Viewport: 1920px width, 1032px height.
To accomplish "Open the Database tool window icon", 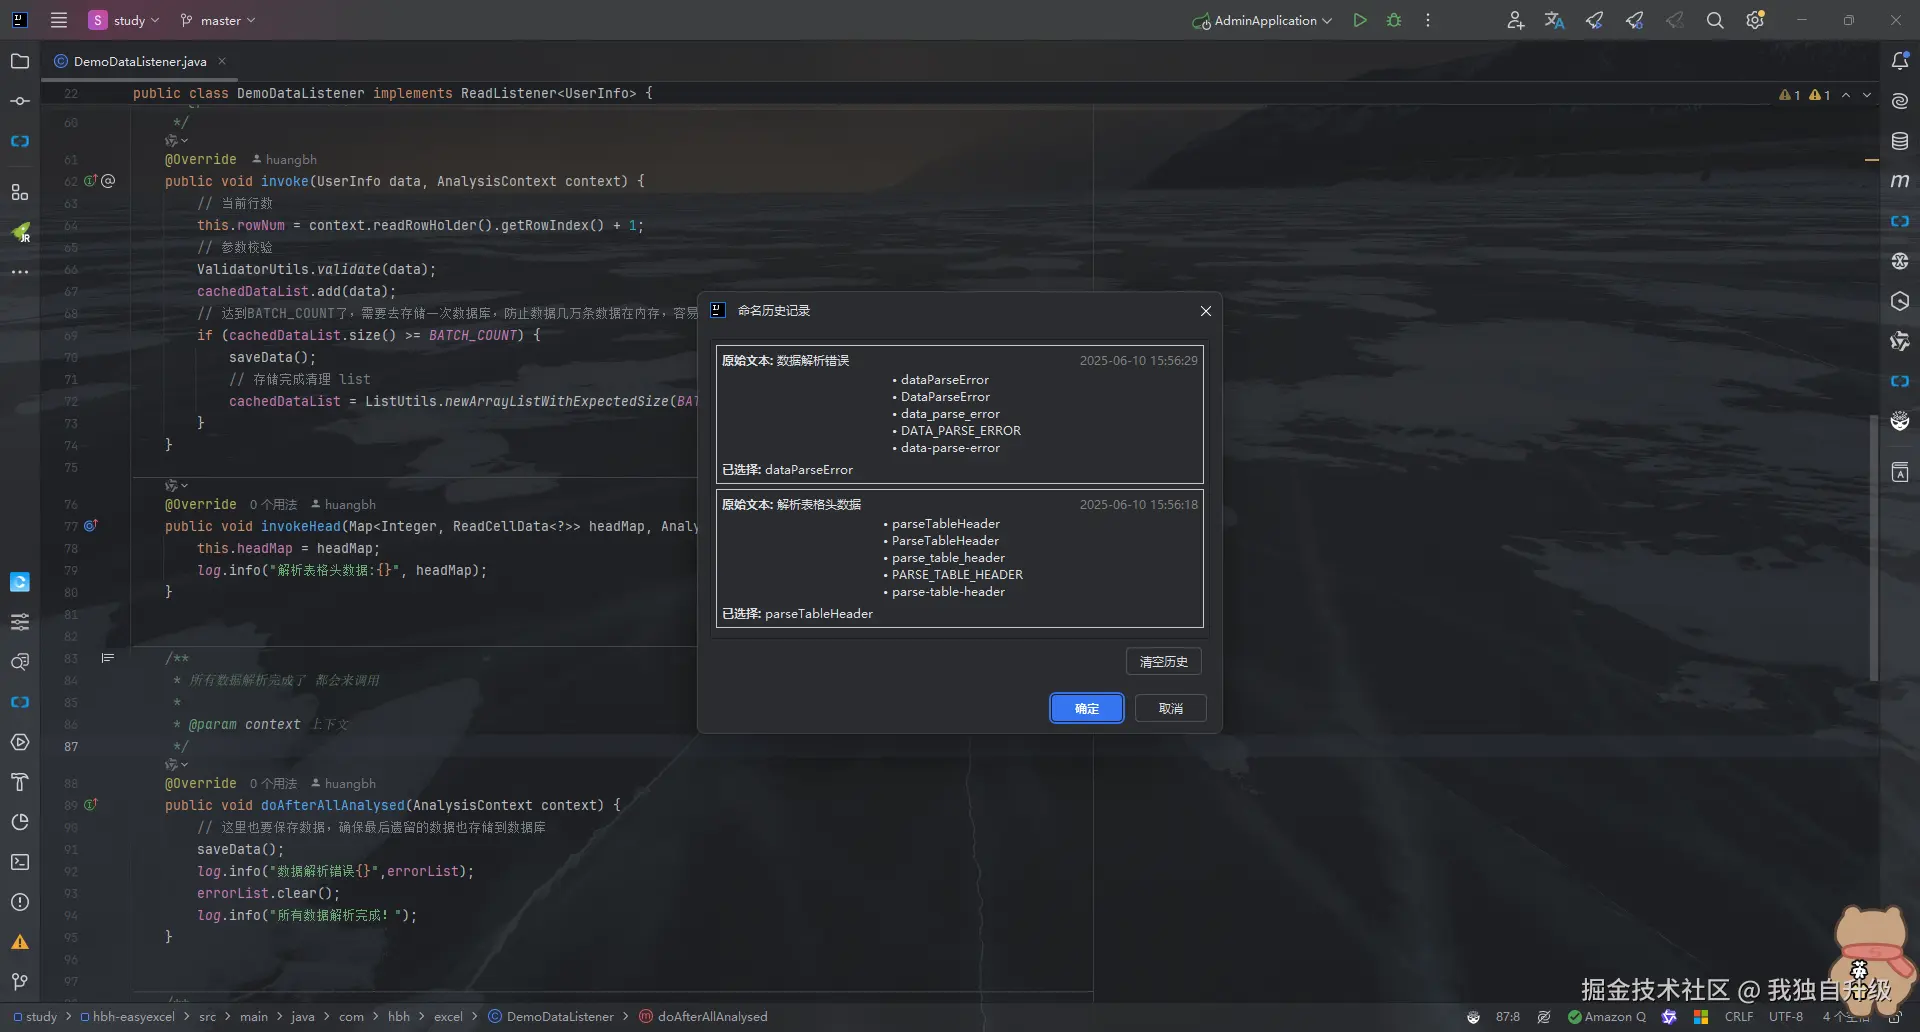I will pyautogui.click(x=1900, y=141).
